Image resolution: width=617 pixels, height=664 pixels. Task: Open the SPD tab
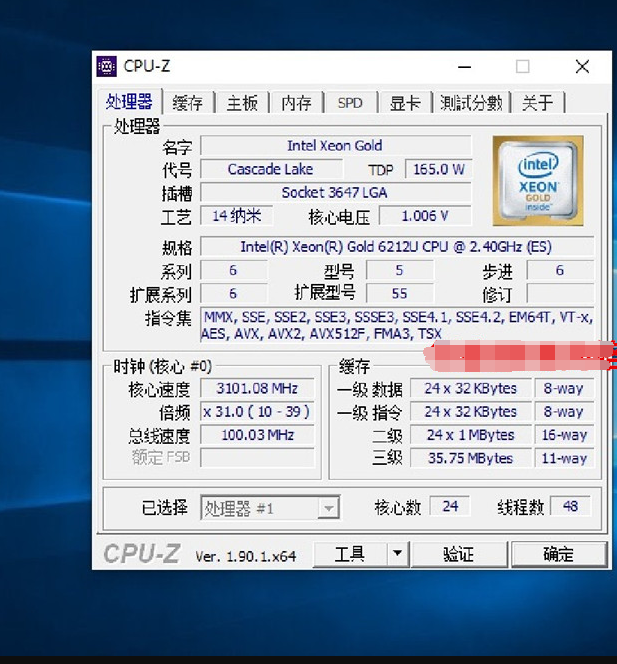(x=350, y=103)
